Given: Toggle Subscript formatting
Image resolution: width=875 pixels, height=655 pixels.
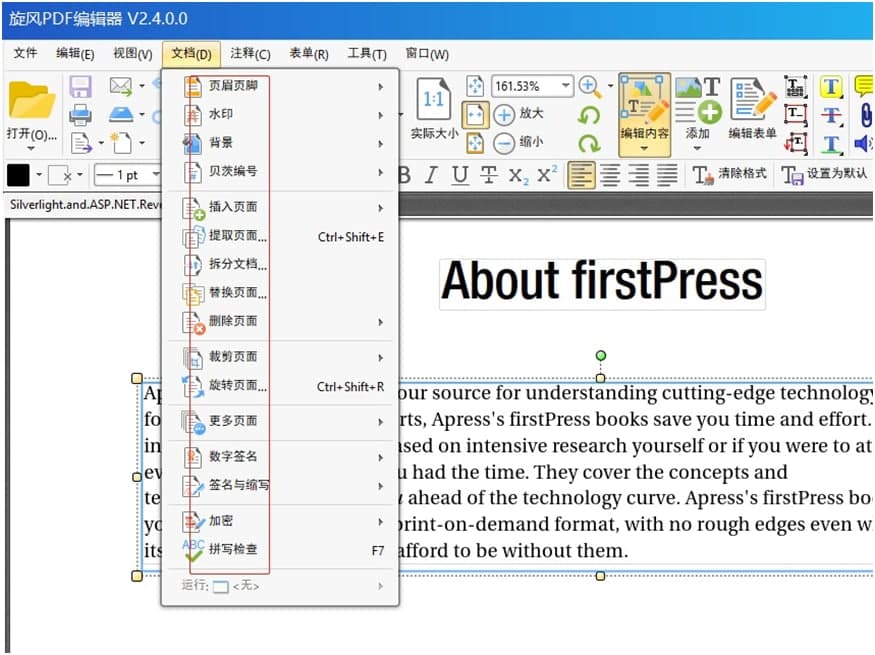Looking at the screenshot, I should (x=518, y=176).
